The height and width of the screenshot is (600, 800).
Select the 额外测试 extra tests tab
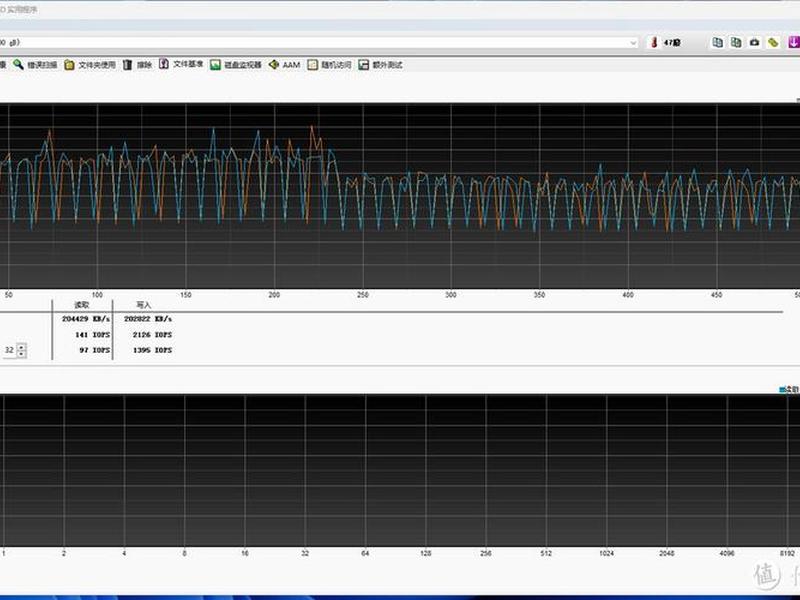381,65
